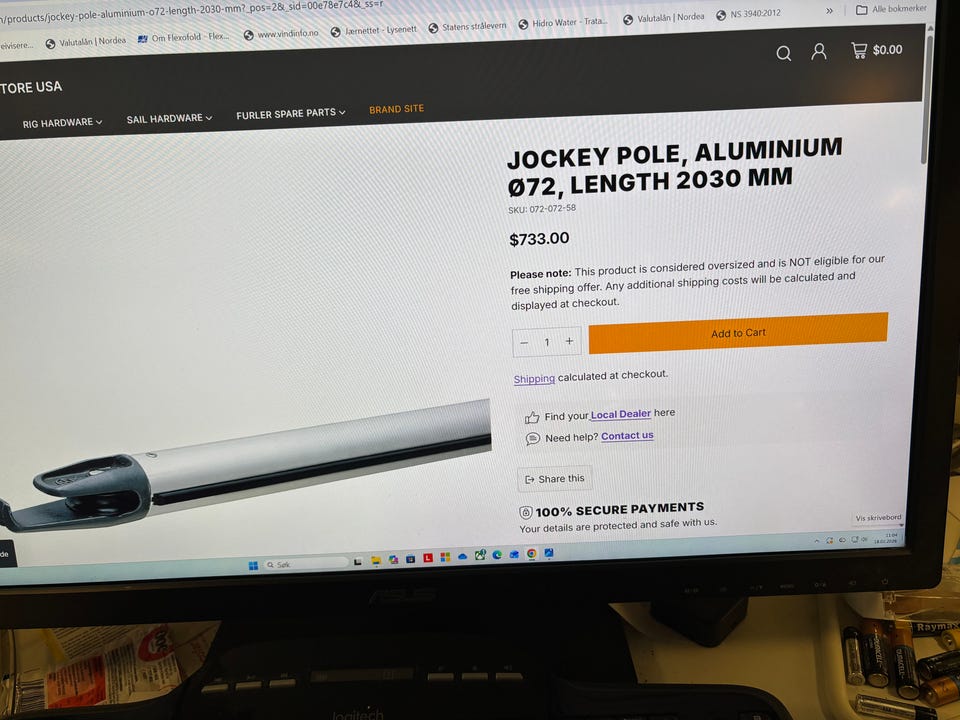The height and width of the screenshot is (720, 960).
Task: Expand the Furler Spare Parts menu
Action: [291, 113]
